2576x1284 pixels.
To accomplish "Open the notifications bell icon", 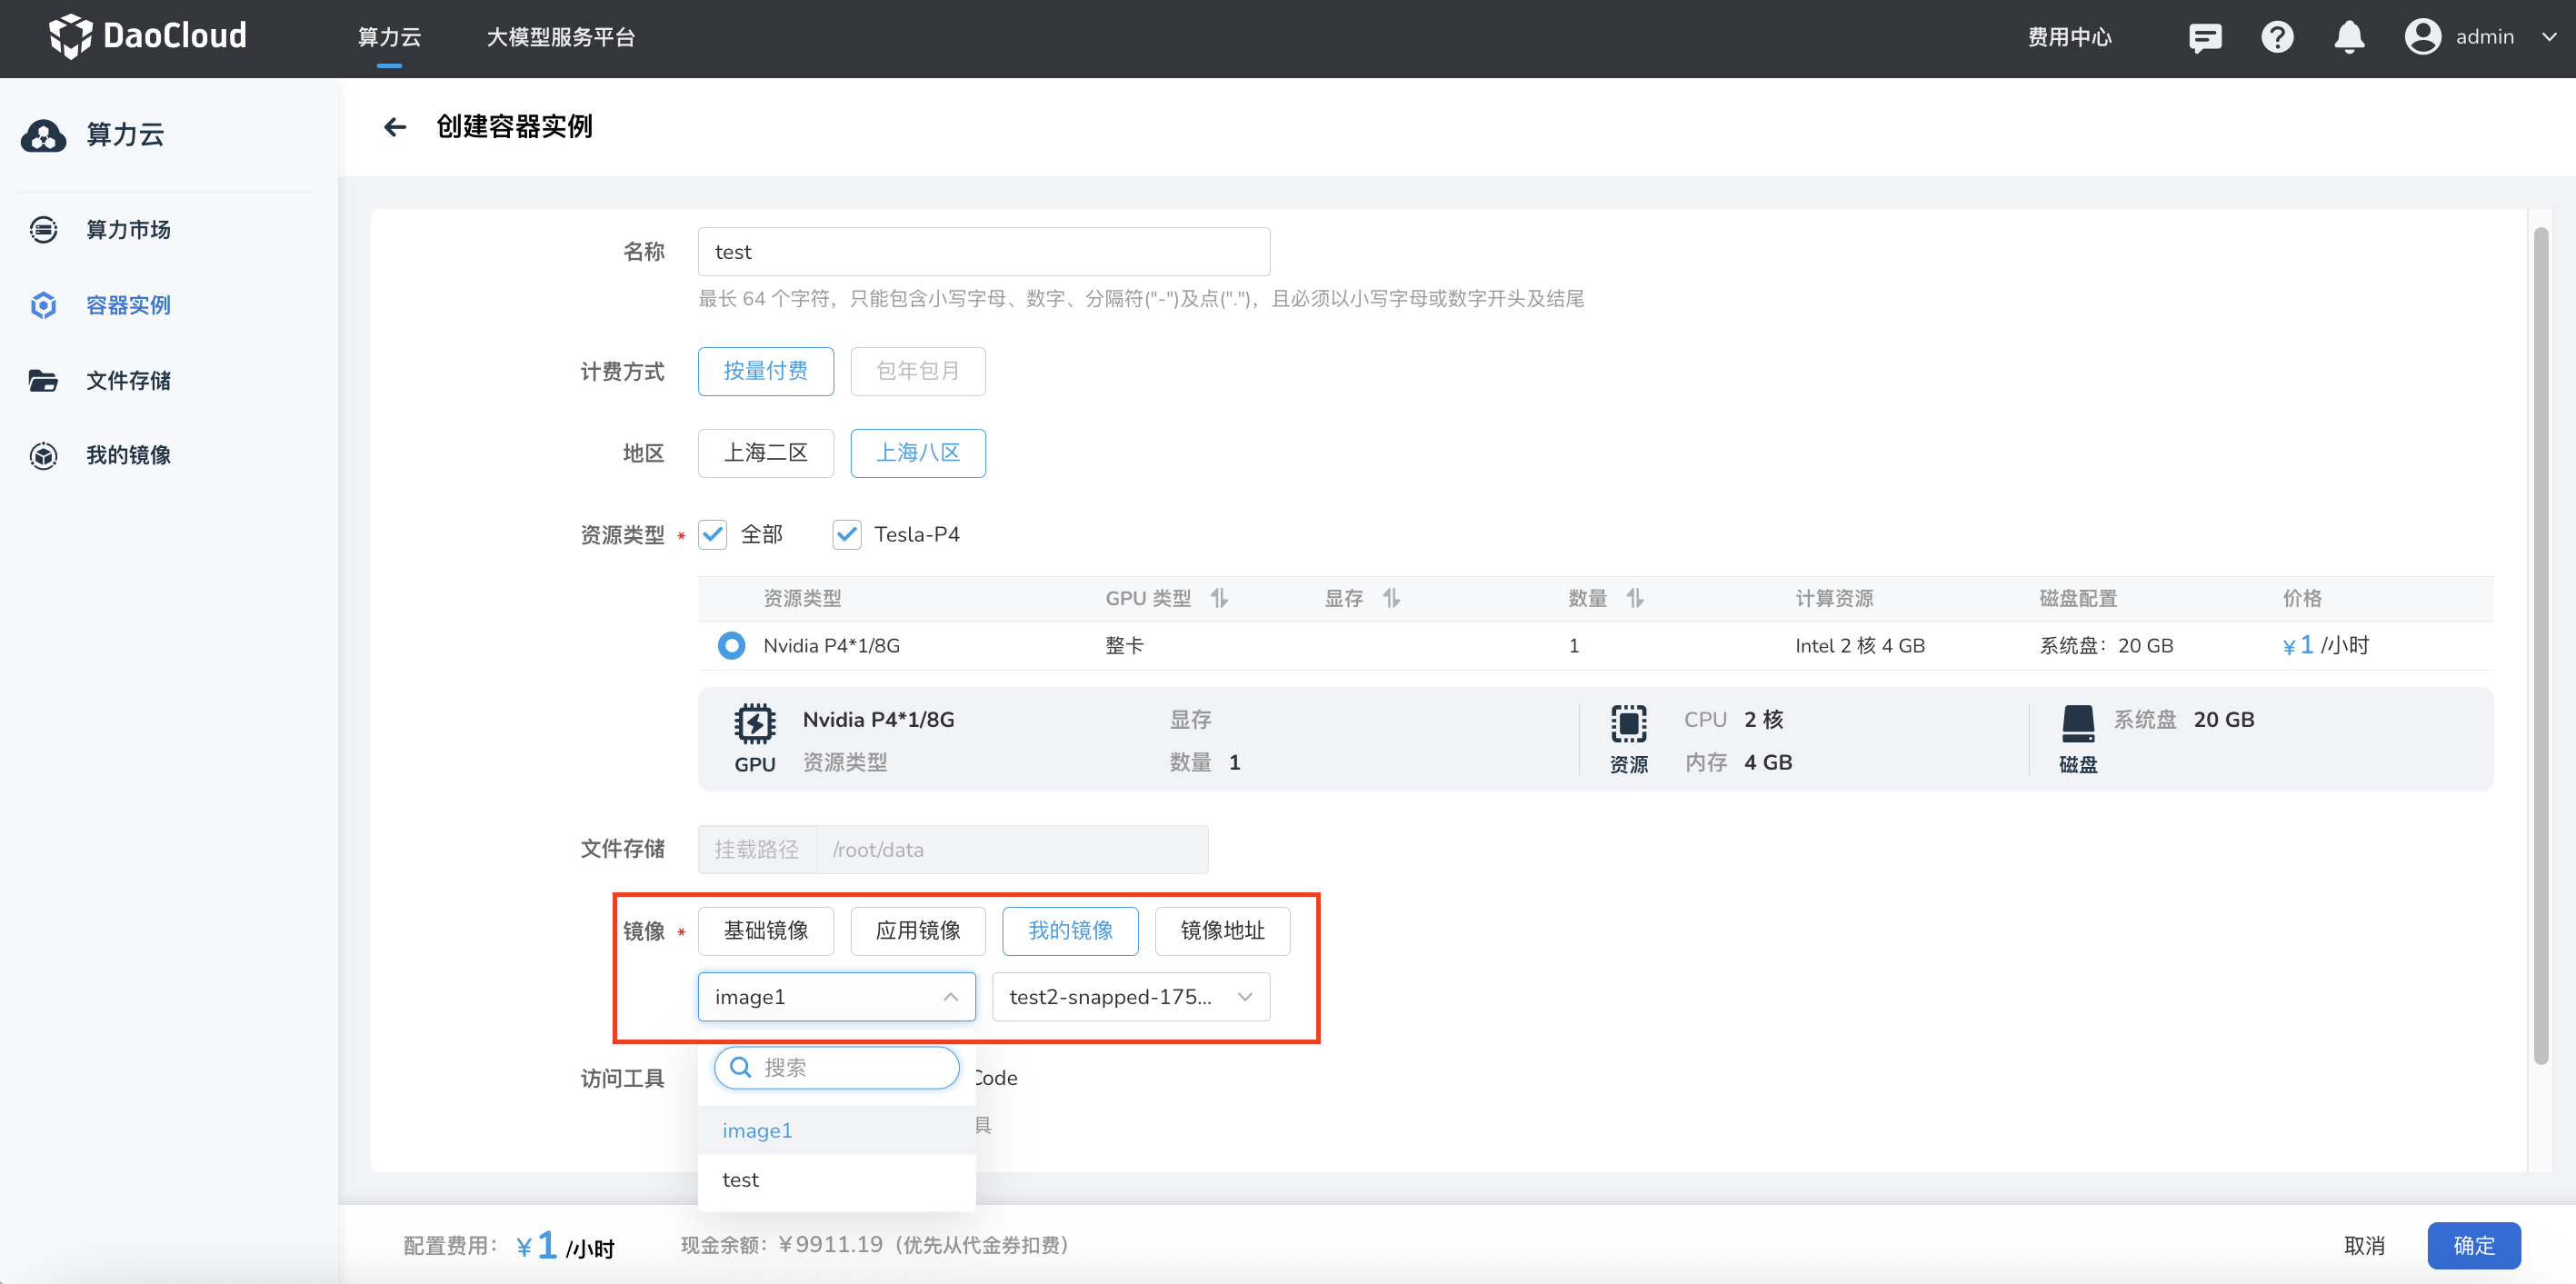I will (x=2349, y=38).
